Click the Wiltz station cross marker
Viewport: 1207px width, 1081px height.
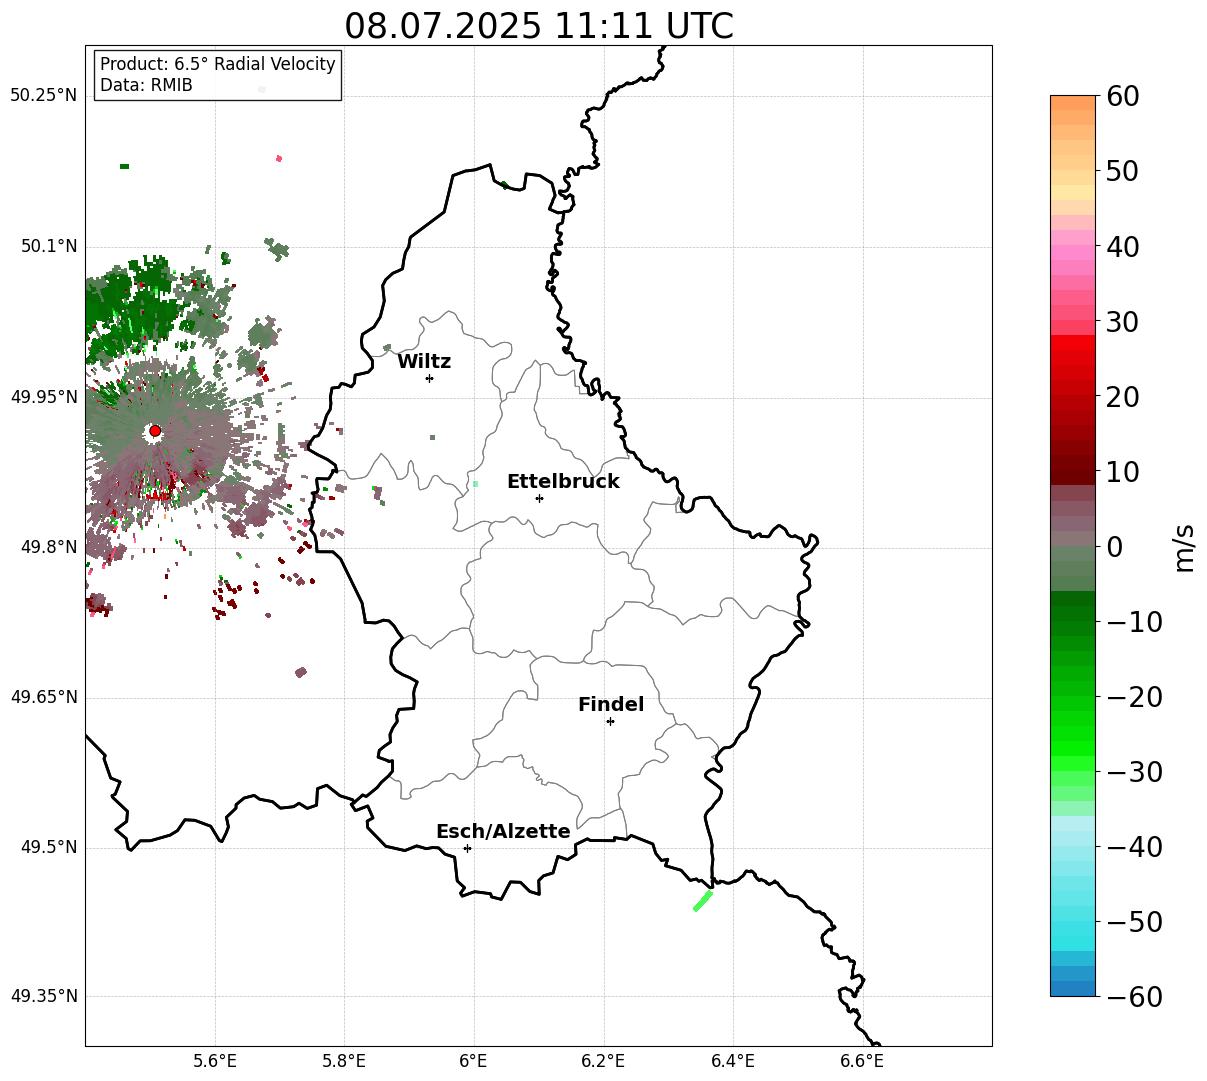[x=429, y=378]
